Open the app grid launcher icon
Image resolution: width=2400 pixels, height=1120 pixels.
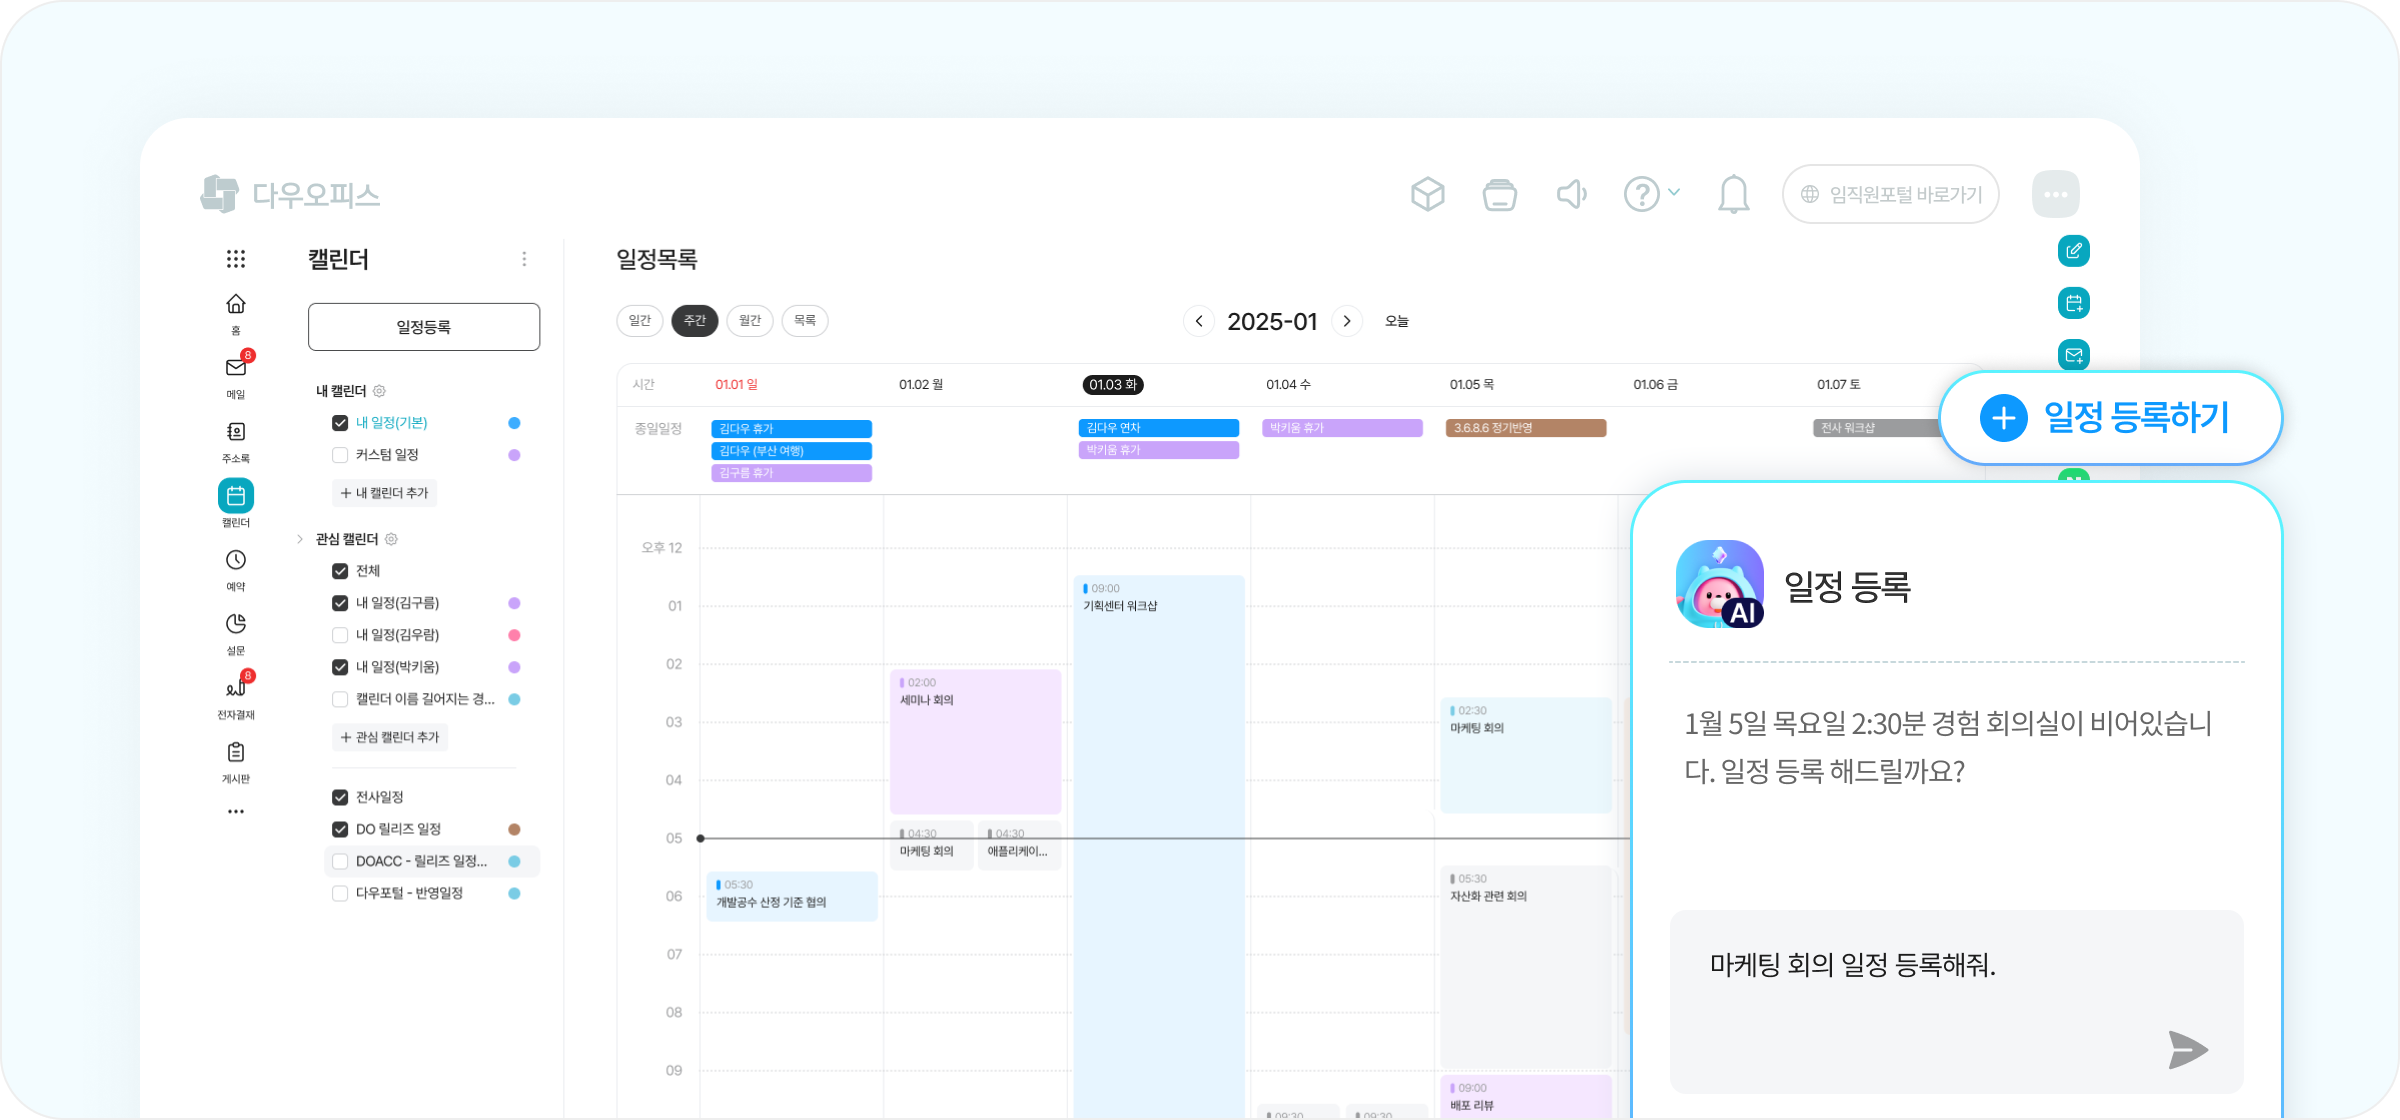coord(236,259)
